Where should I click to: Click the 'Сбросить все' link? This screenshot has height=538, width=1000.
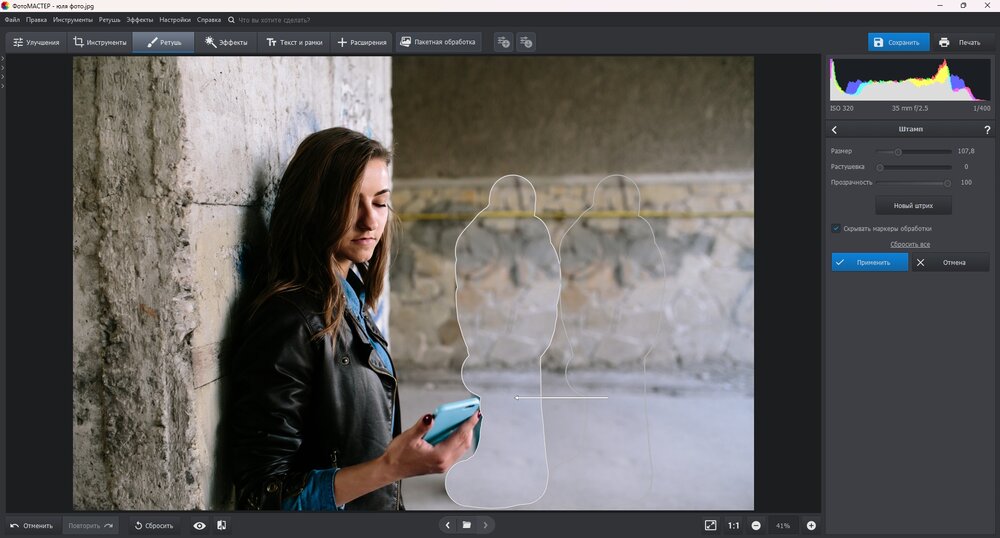[910, 244]
